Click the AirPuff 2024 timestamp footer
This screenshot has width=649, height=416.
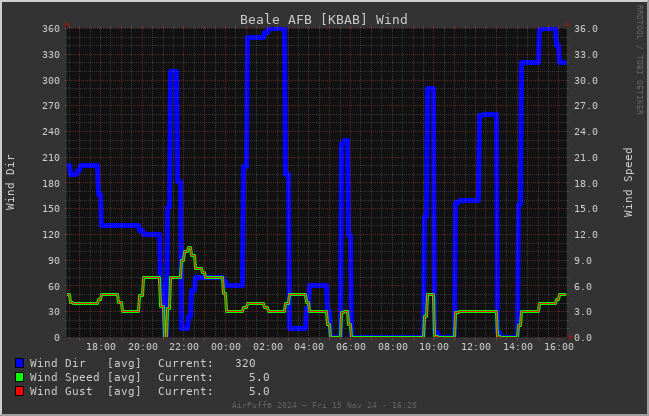324,405
